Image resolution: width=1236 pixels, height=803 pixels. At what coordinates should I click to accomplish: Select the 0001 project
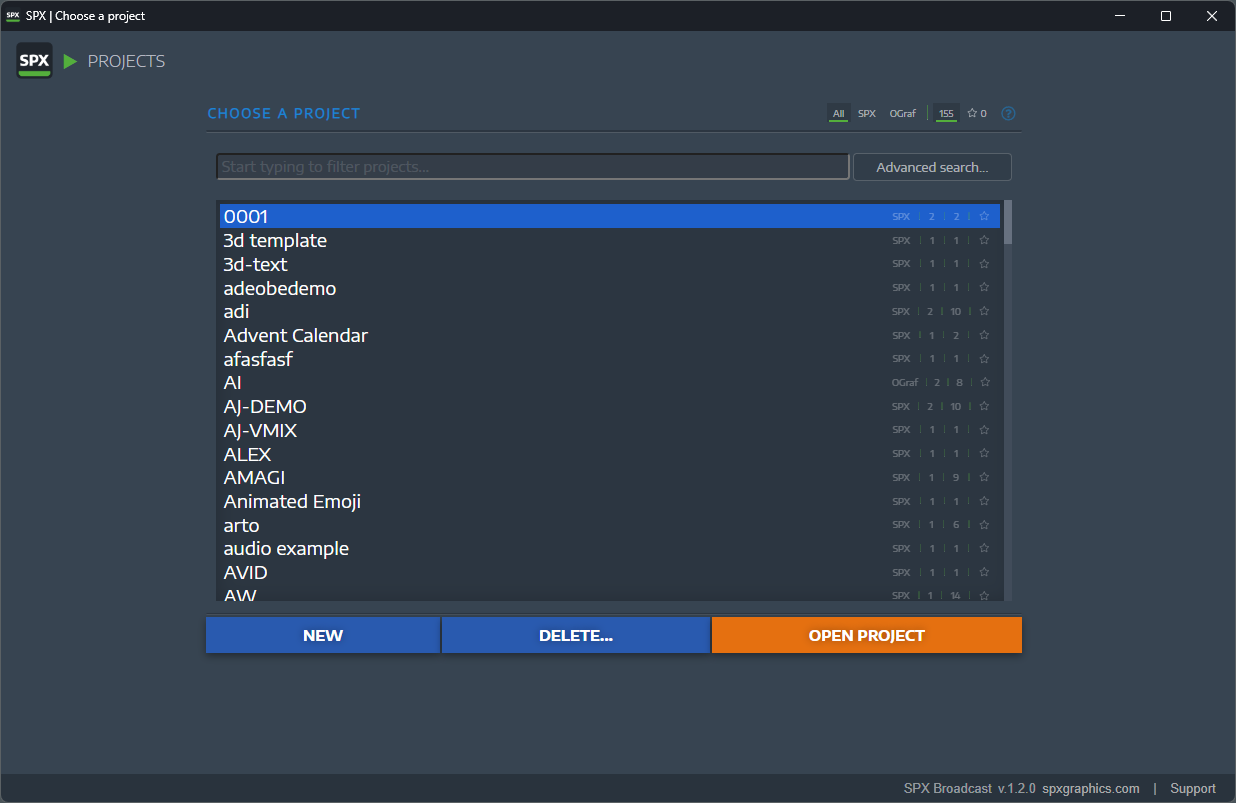pos(610,216)
